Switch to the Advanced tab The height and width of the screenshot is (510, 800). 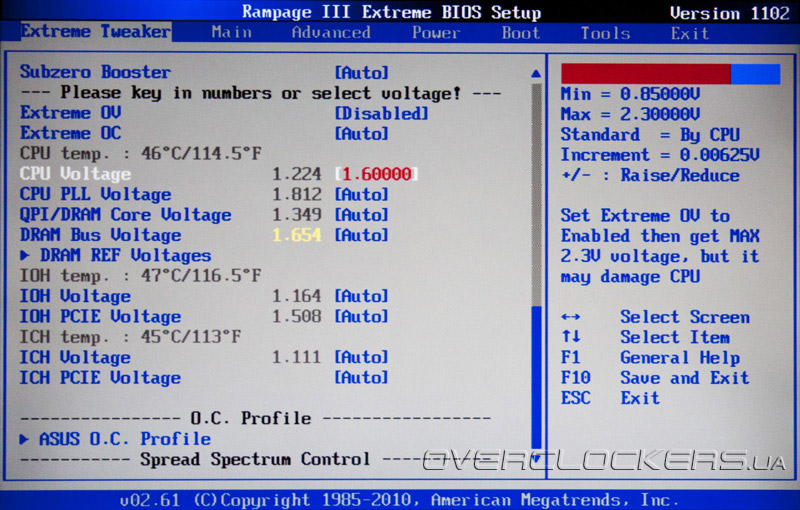point(331,33)
